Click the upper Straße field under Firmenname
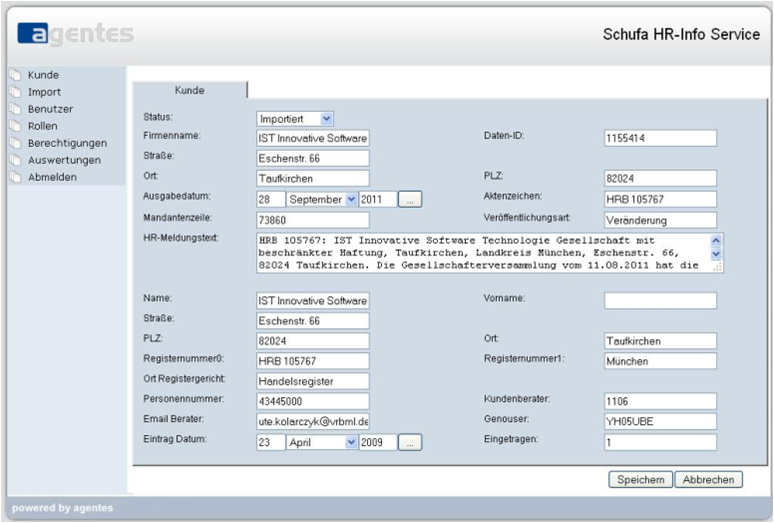Screen dimensions: 774x523 (313, 158)
